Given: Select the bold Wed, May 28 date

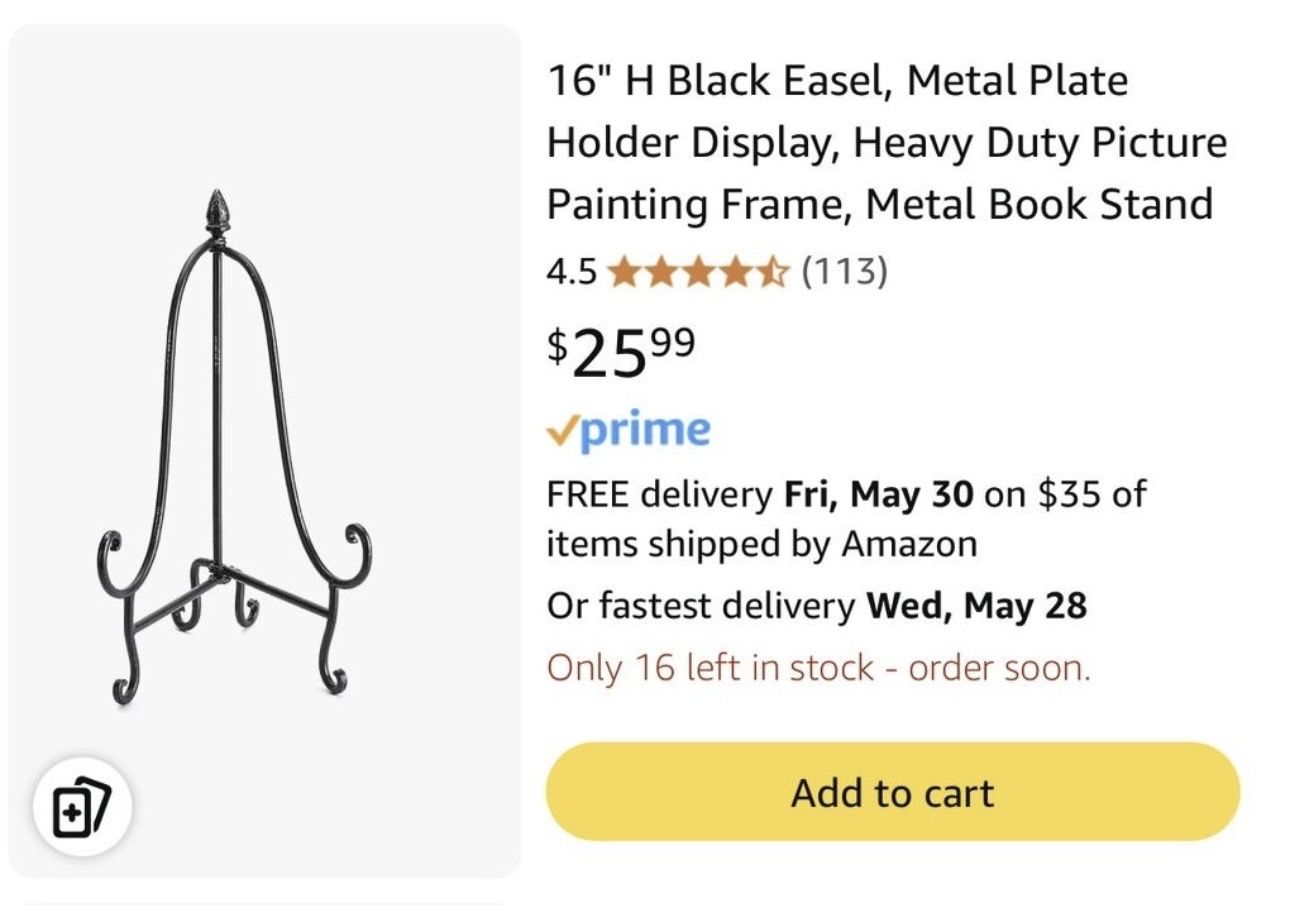Looking at the screenshot, I should (x=976, y=606).
